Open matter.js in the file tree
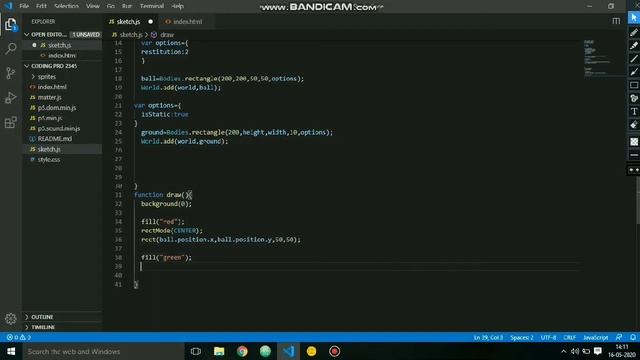This screenshot has height=360, width=640. (49, 97)
